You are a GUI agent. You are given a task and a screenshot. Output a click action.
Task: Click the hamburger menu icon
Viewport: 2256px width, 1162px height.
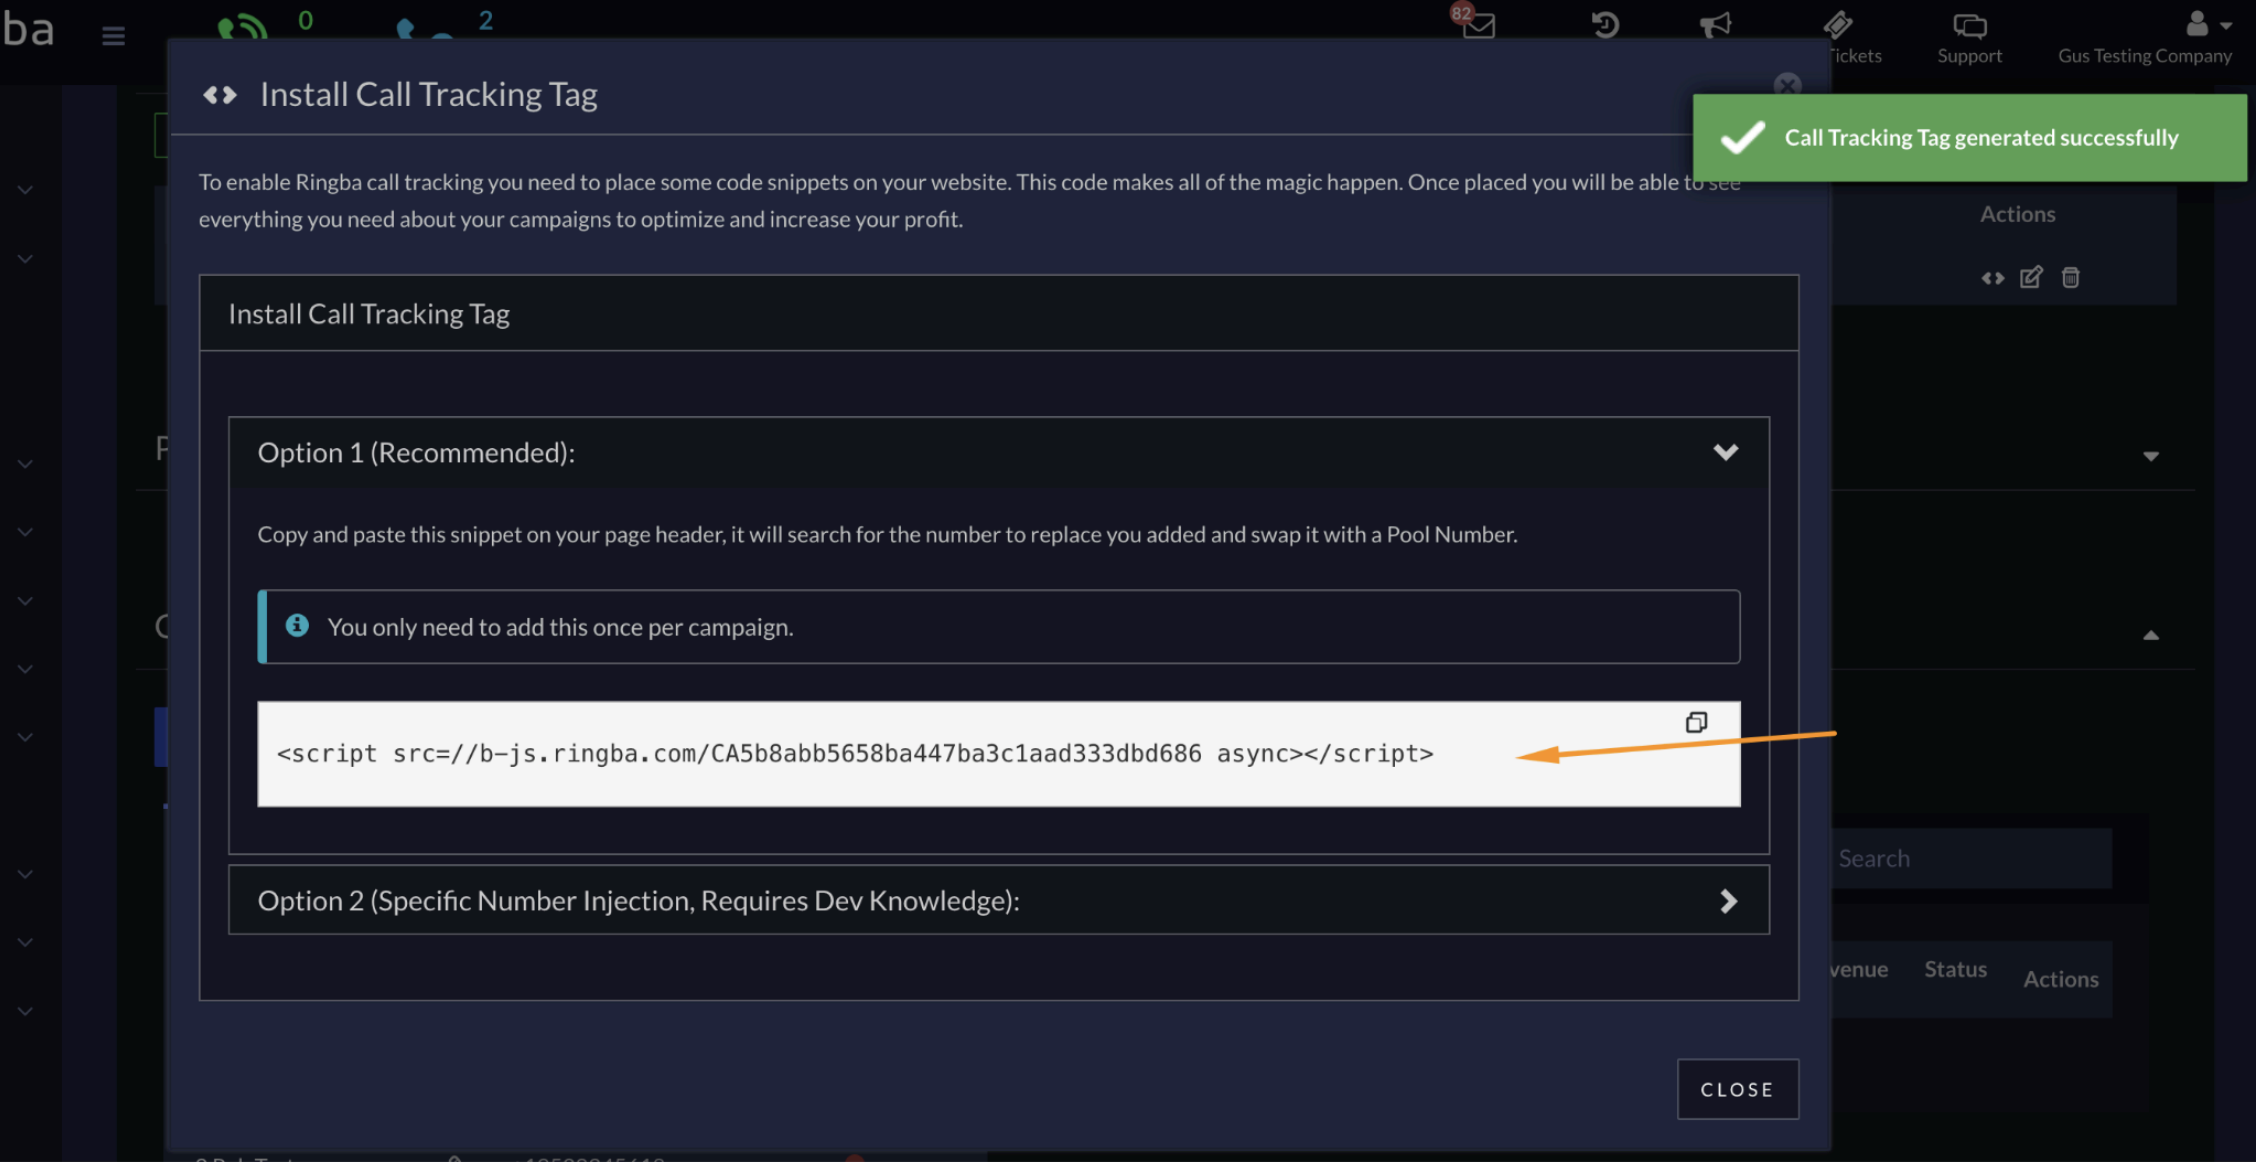tap(113, 36)
